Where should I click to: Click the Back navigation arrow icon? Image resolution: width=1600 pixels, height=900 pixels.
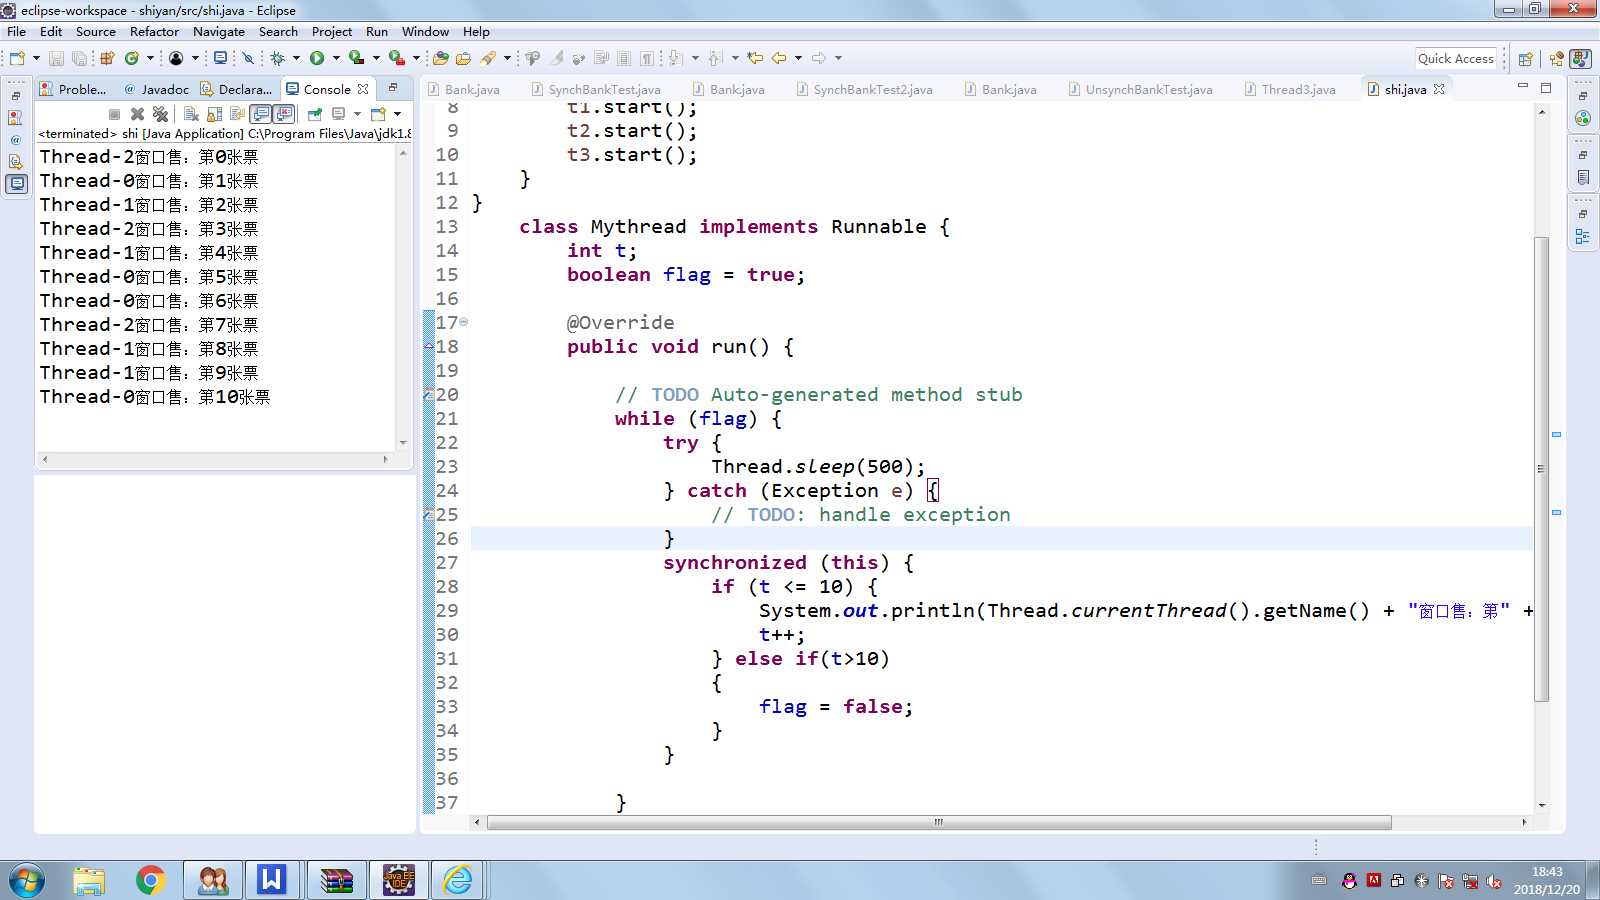point(778,58)
